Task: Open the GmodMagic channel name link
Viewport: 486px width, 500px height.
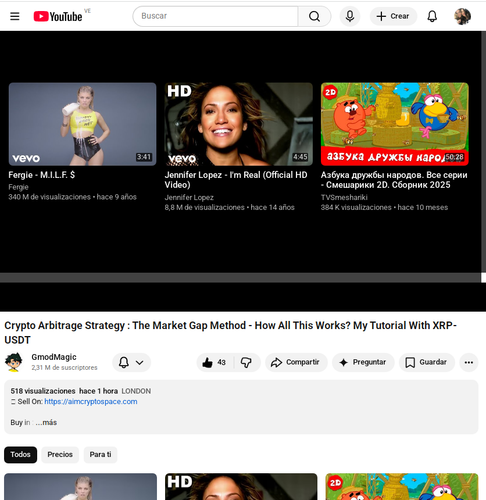Action: pyautogui.click(x=54, y=357)
